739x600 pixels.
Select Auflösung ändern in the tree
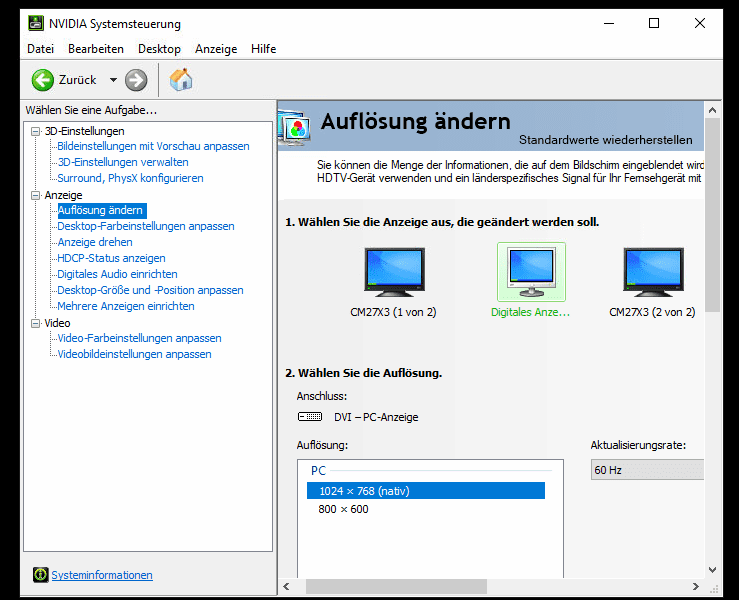click(x=100, y=210)
